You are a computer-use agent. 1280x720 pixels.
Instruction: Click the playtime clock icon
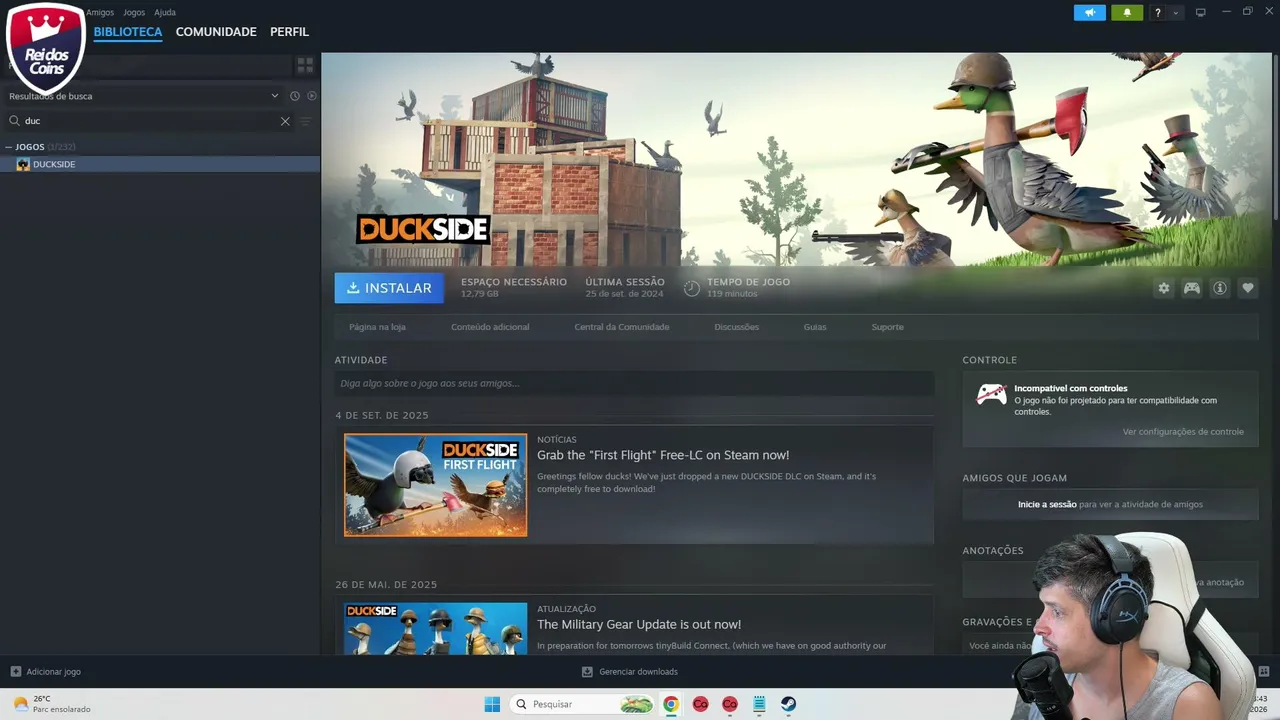[x=692, y=288]
